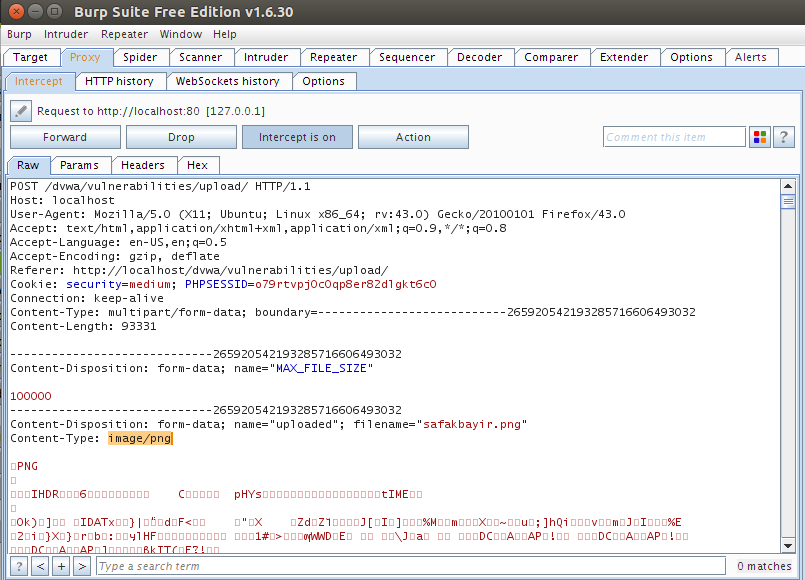Open the Burp menu
805x580 pixels.
20,34
